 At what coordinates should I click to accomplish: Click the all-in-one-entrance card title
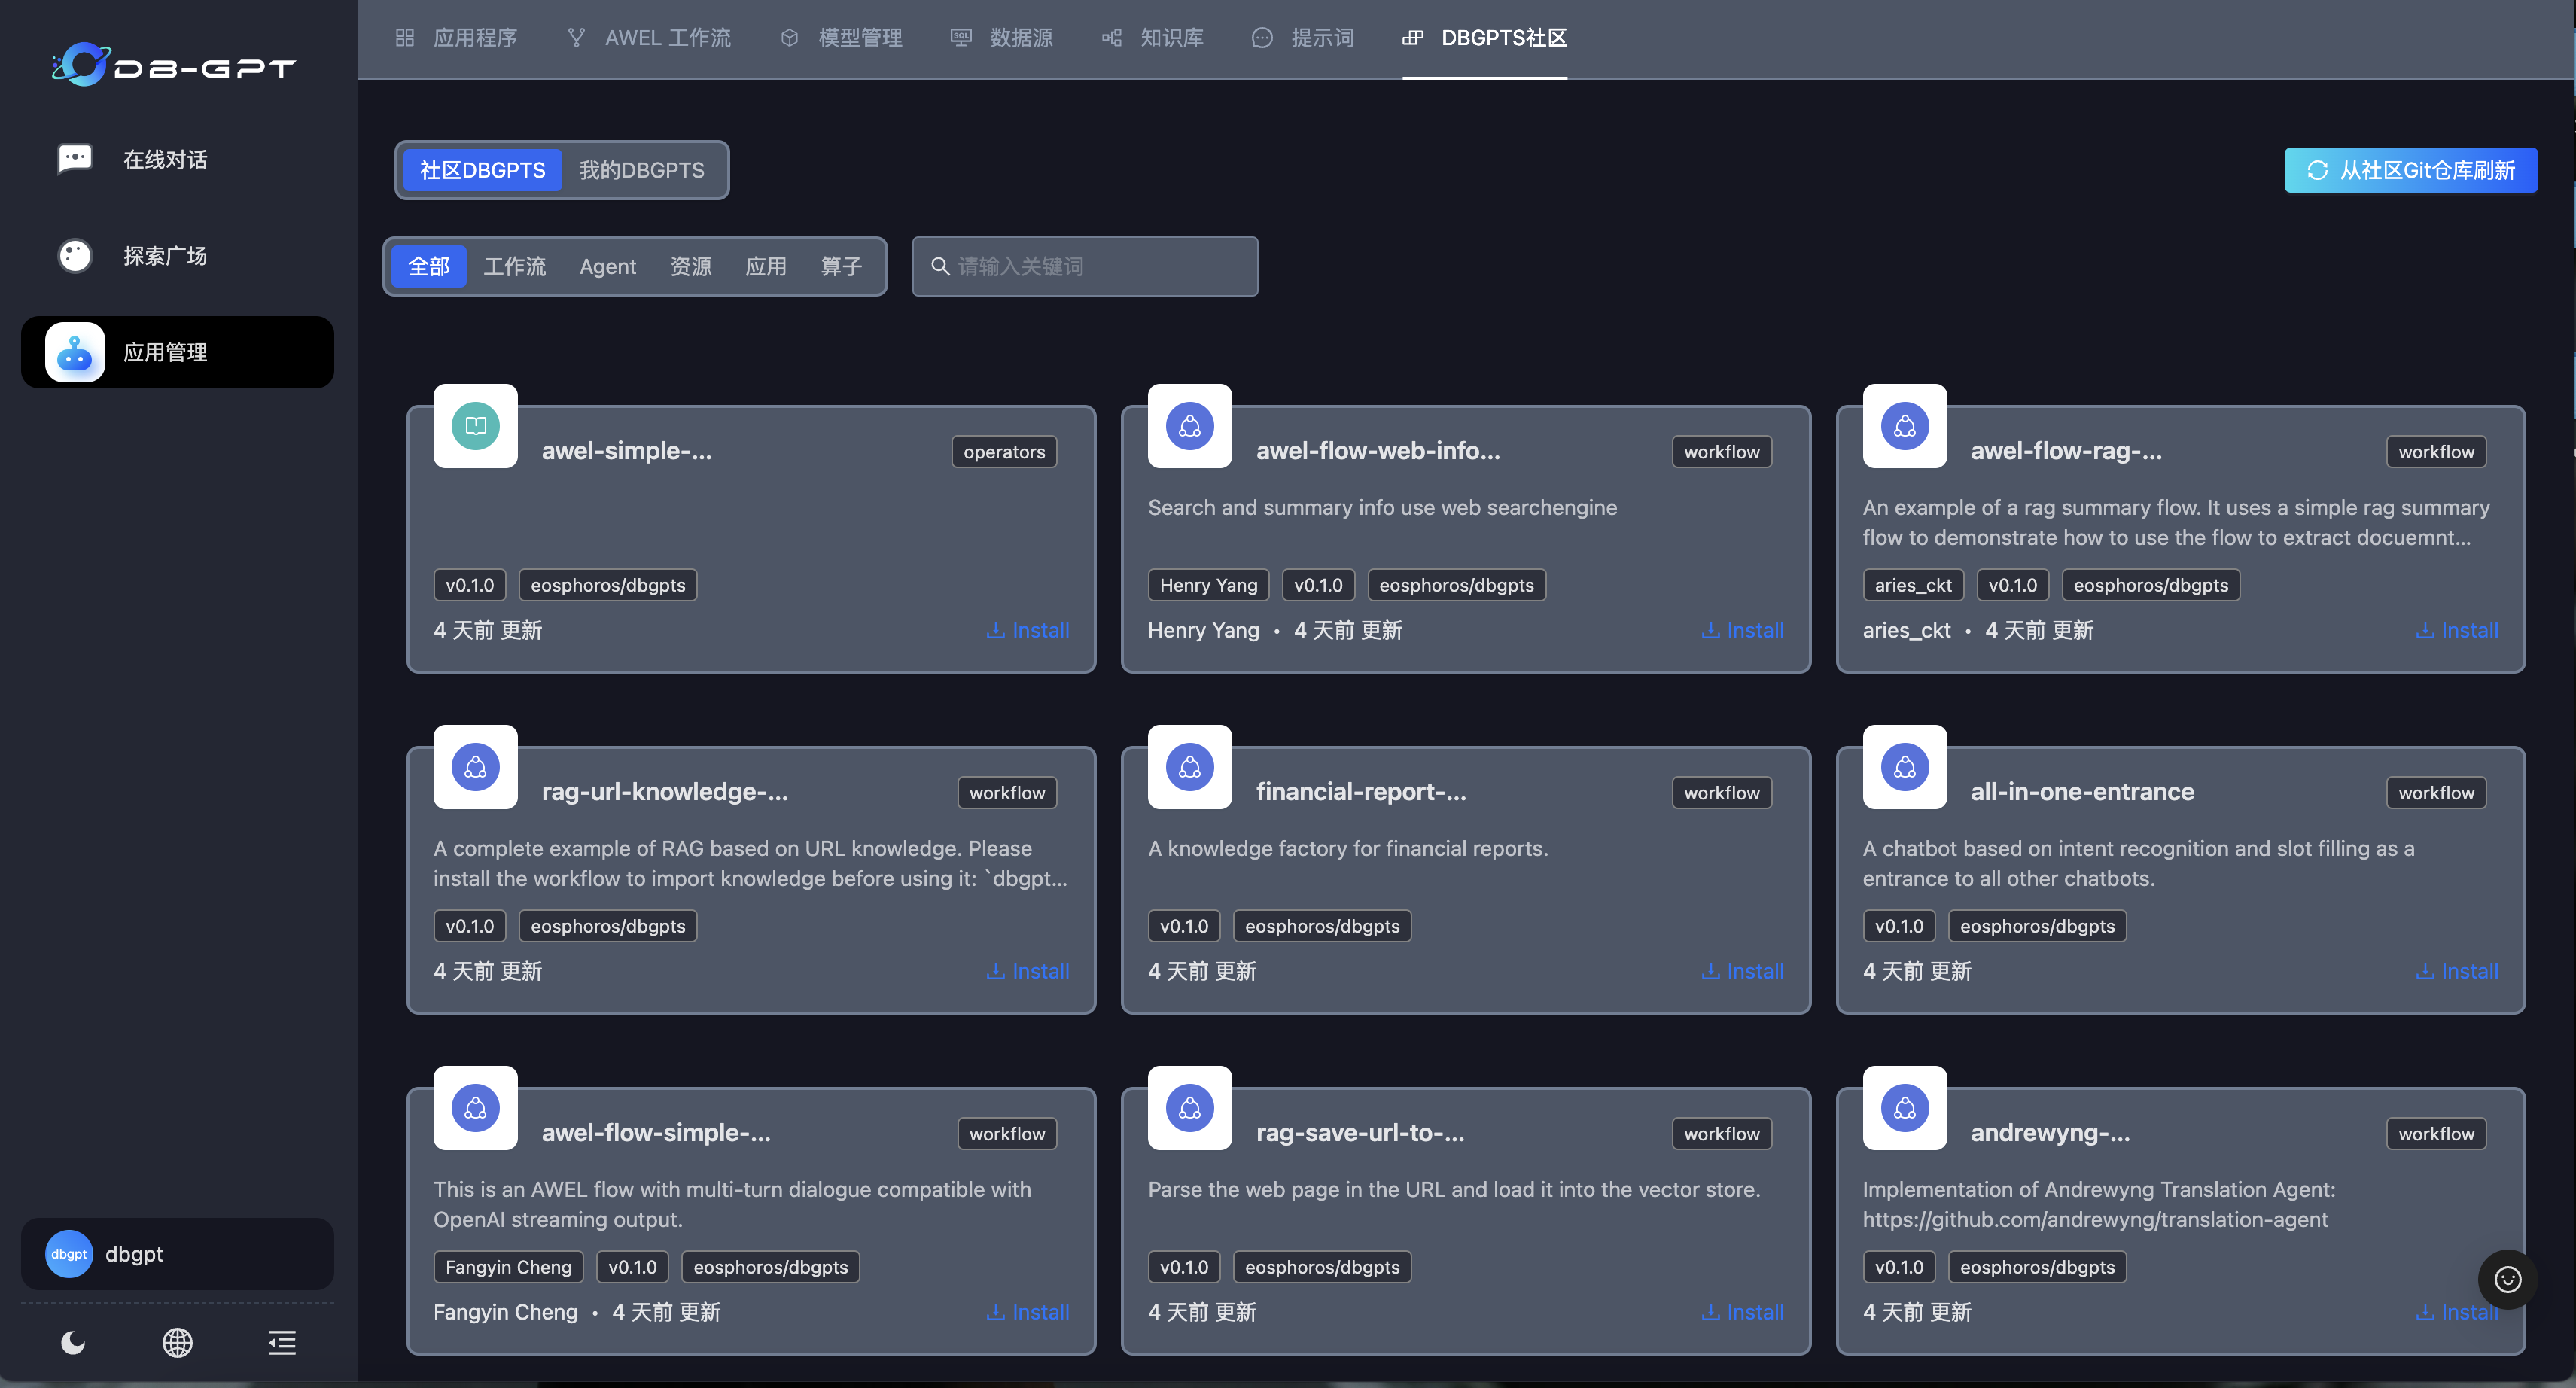[2082, 792]
